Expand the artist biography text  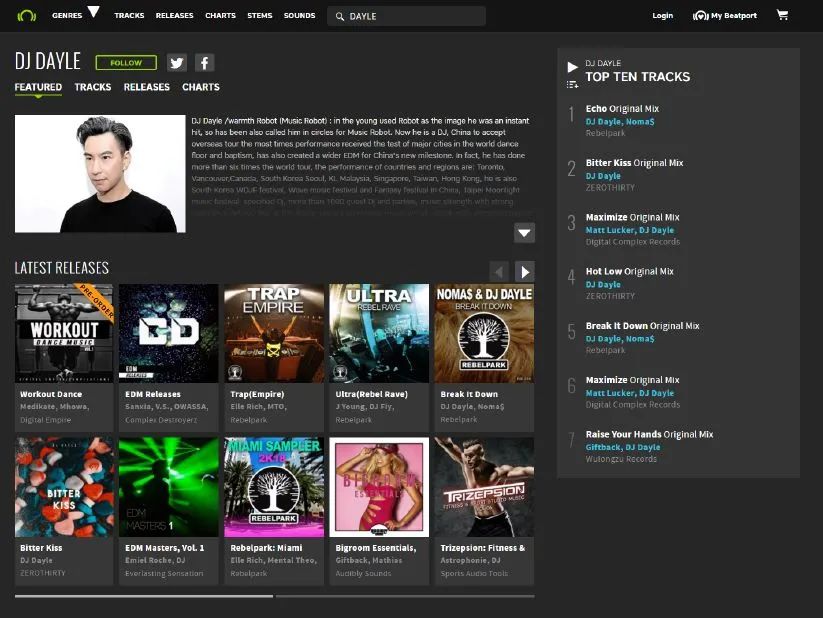coord(524,233)
